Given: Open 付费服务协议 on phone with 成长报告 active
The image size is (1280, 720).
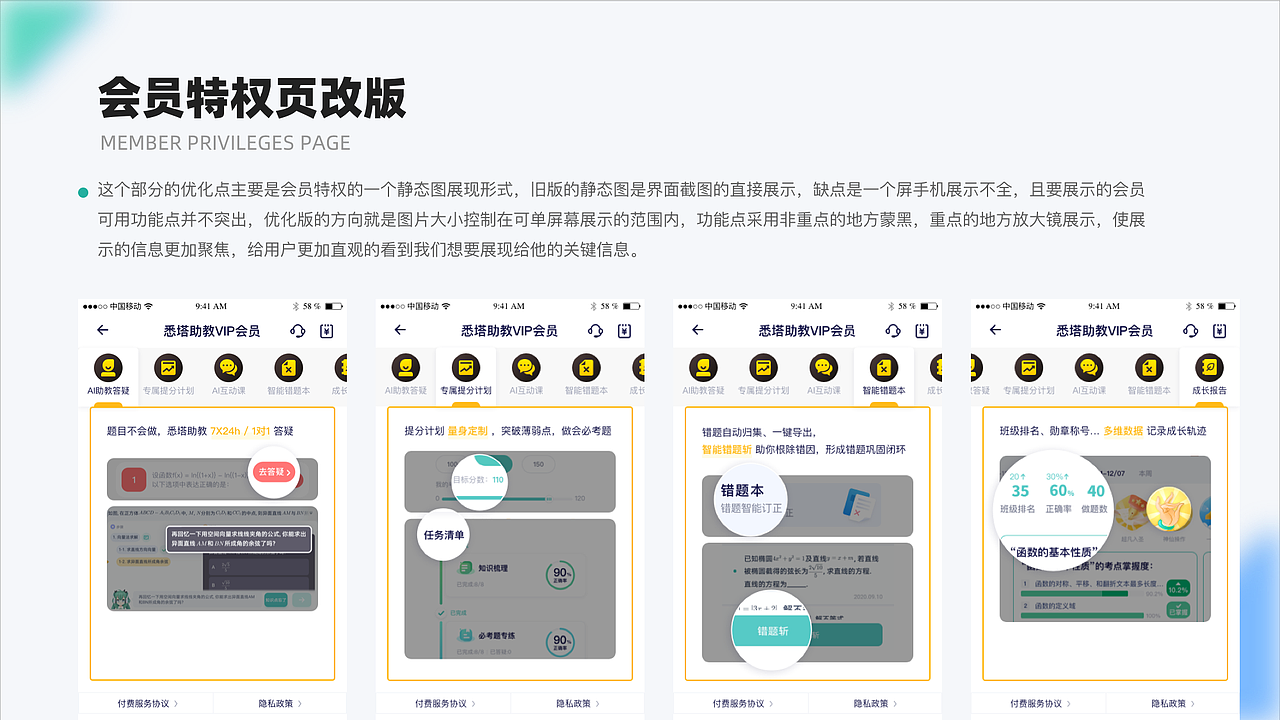Looking at the screenshot, I should coord(1039,704).
